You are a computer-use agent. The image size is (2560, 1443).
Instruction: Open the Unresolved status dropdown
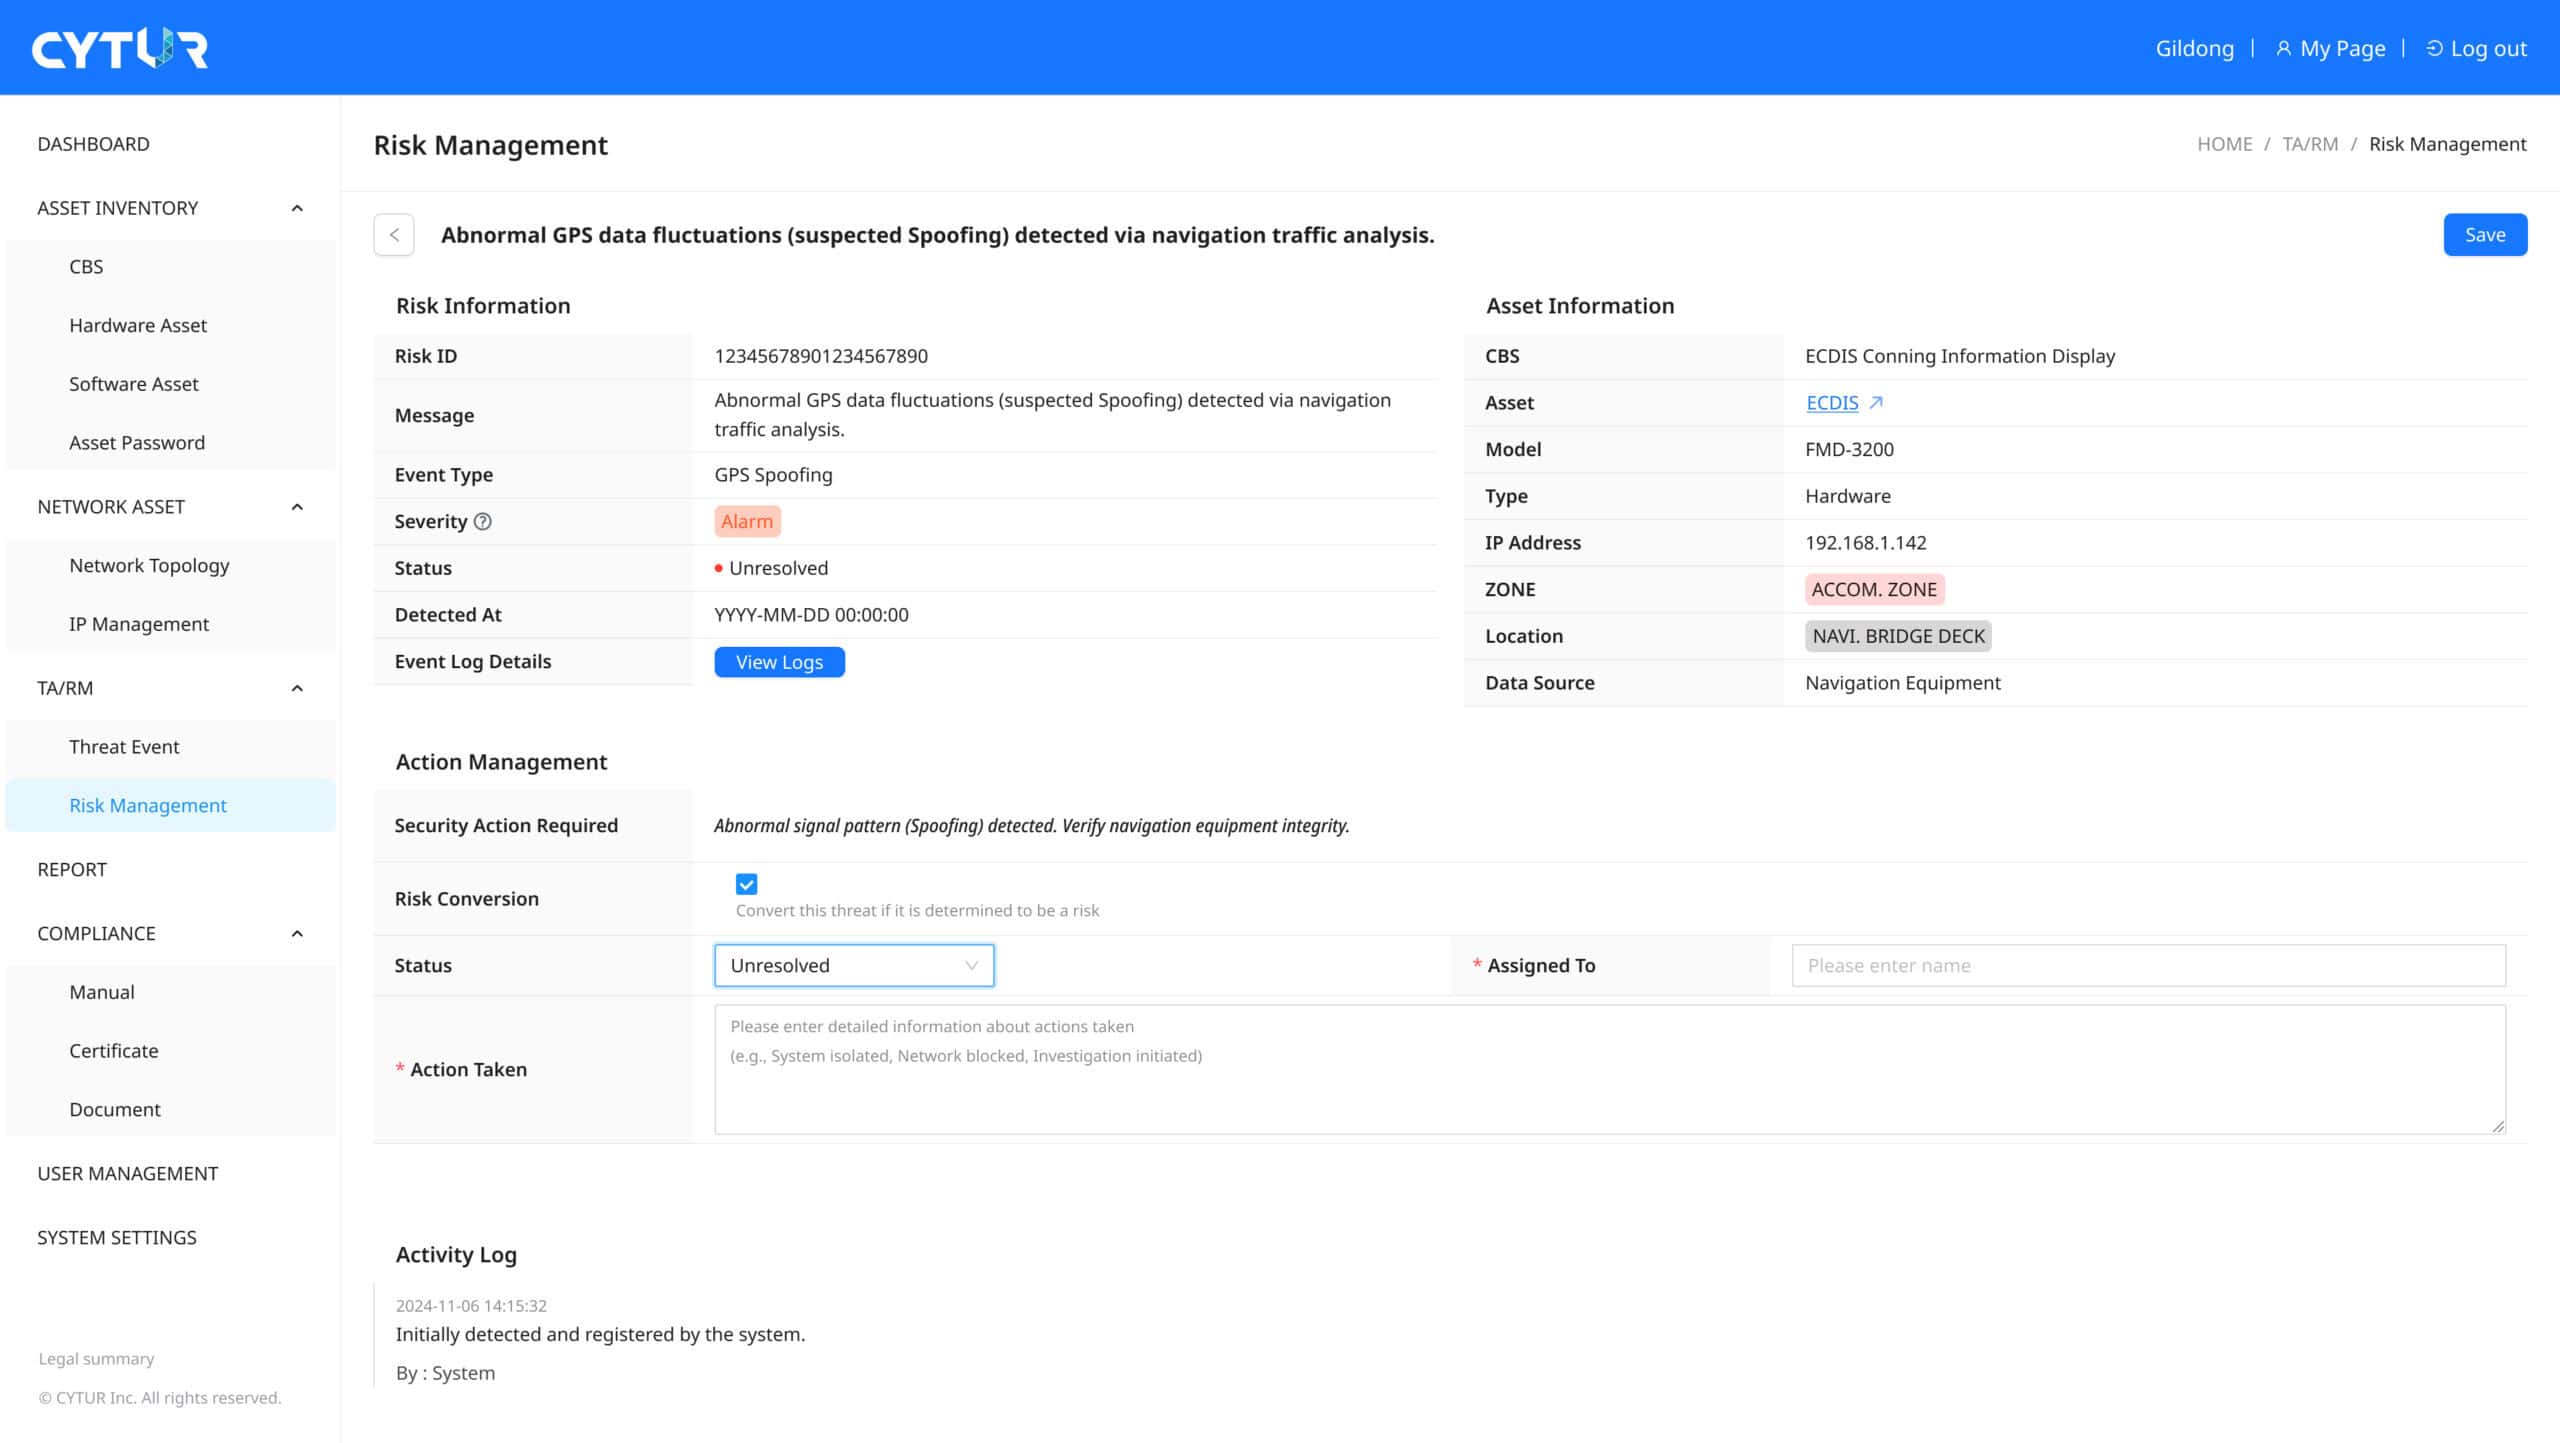click(x=854, y=965)
